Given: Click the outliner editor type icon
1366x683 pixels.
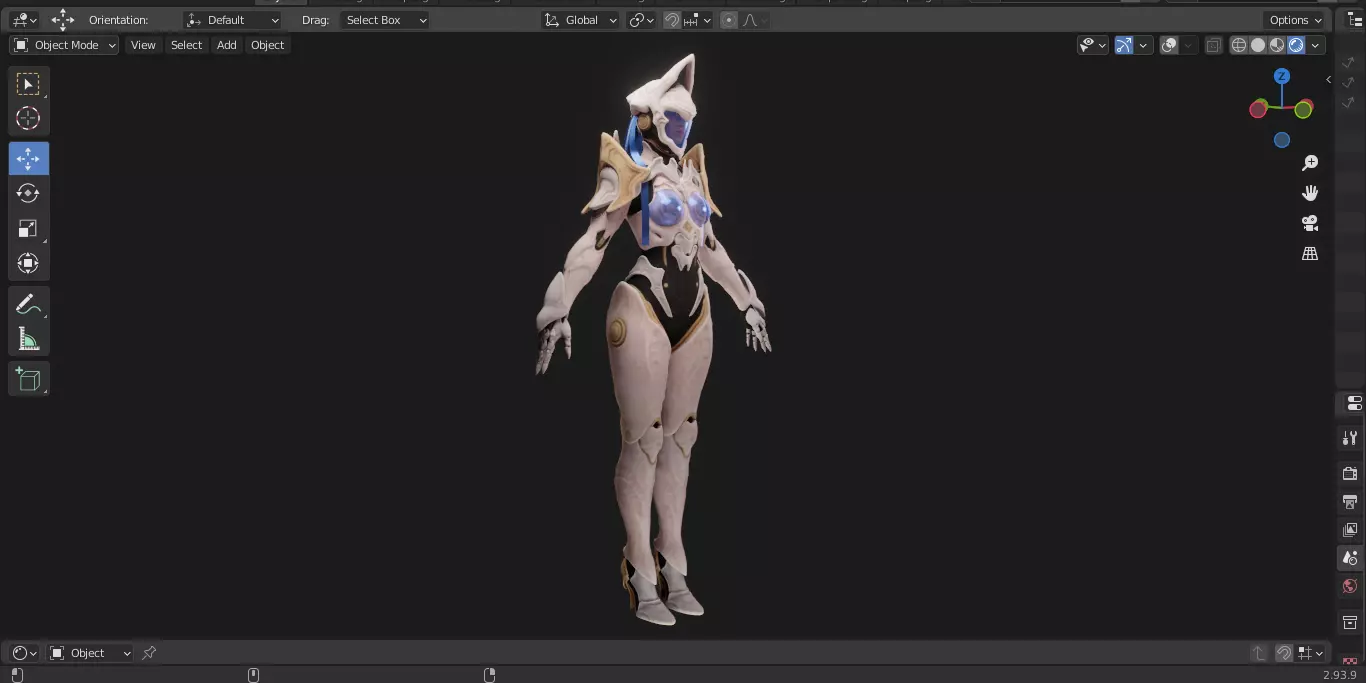Looking at the screenshot, I should 1354,20.
